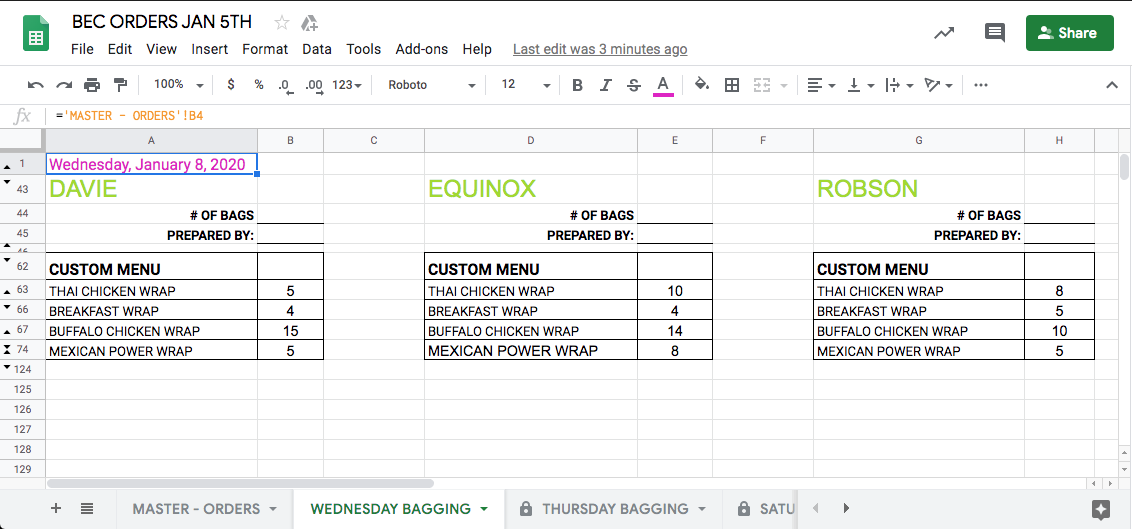Select the paint format roller icon
This screenshot has width=1132, height=529.
coord(120,85)
